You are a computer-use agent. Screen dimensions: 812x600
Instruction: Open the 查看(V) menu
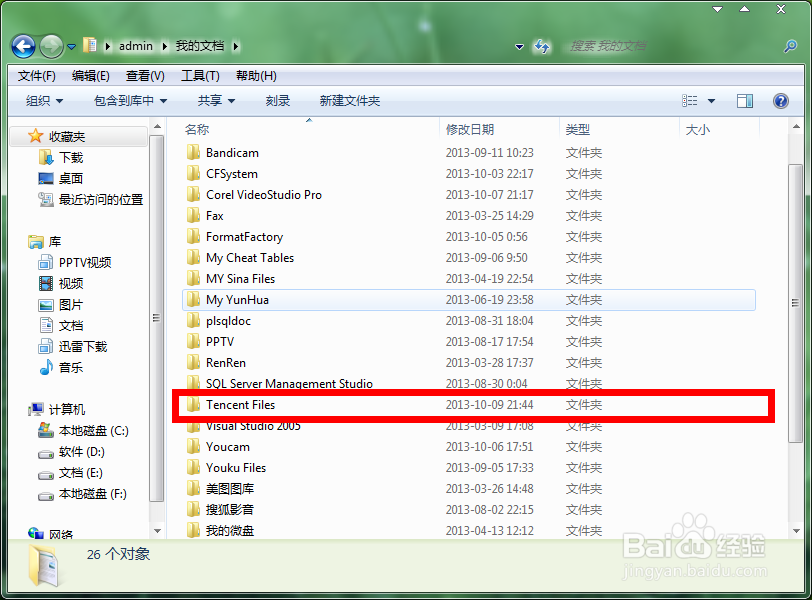pos(145,76)
